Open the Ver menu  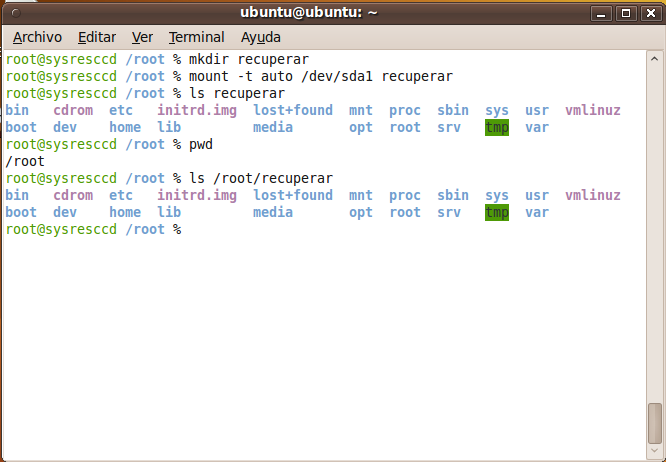pyautogui.click(x=142, y=37)
